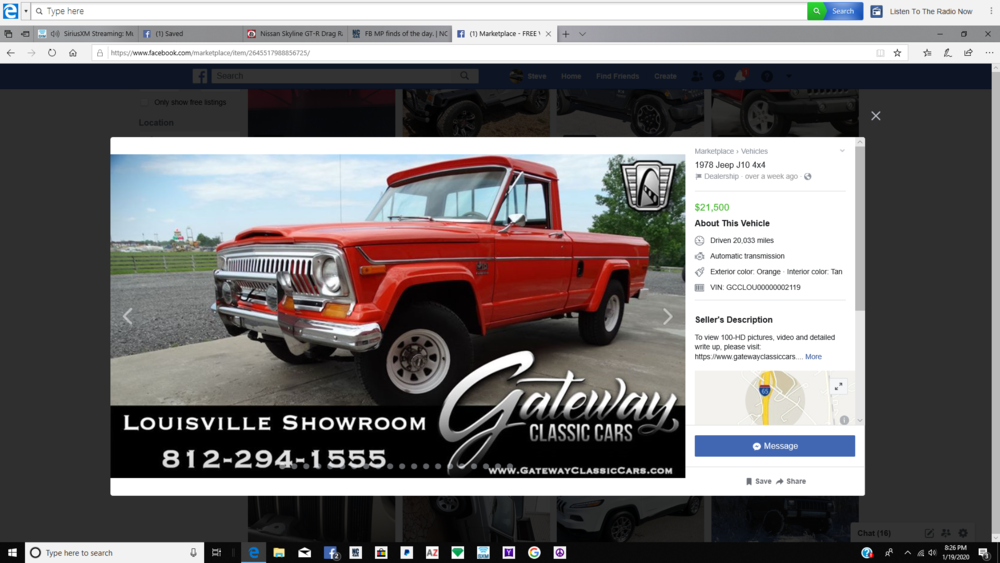Go back to previous page
This screenshot has width=1000, height=563.
(11, 53)
